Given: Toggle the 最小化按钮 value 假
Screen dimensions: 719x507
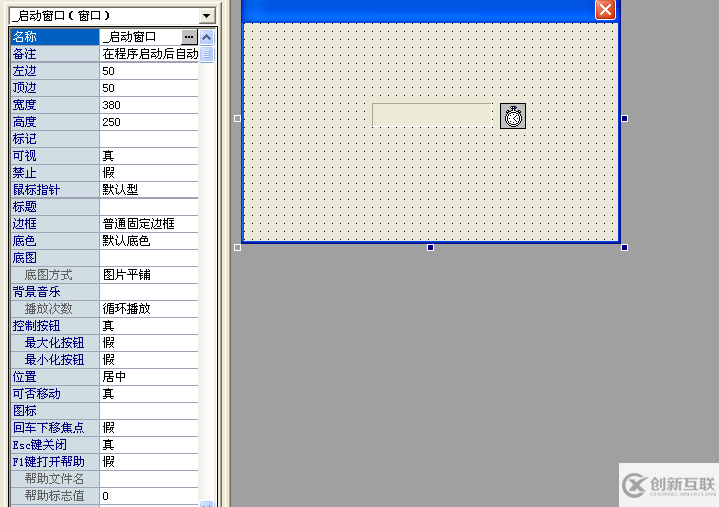Looking at the screenshot, I should coord(149,360).
